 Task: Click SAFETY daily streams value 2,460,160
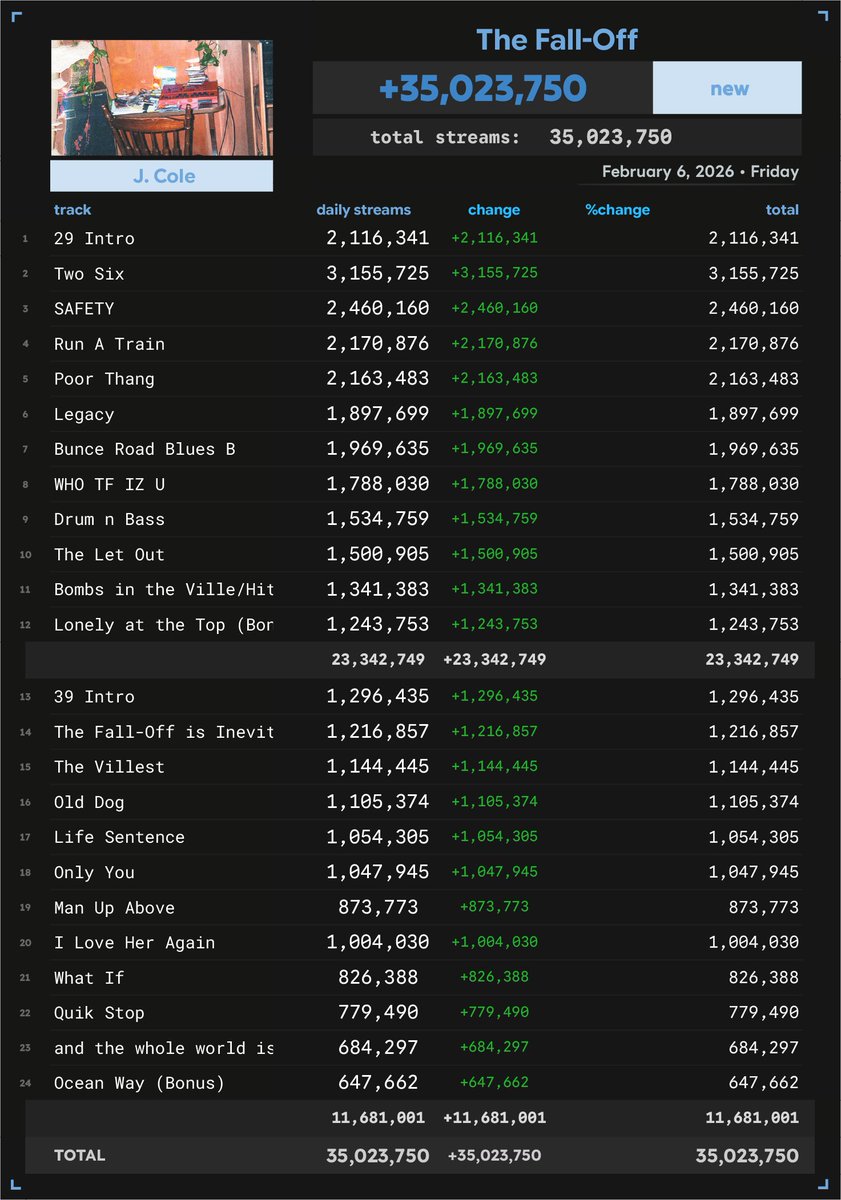pyautogui.click(x=378, y=308)
